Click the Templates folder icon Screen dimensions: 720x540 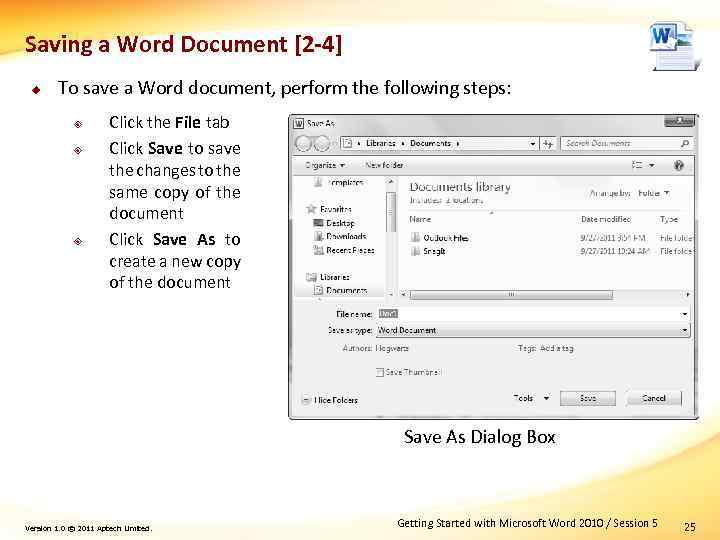(x=318, y=183)
